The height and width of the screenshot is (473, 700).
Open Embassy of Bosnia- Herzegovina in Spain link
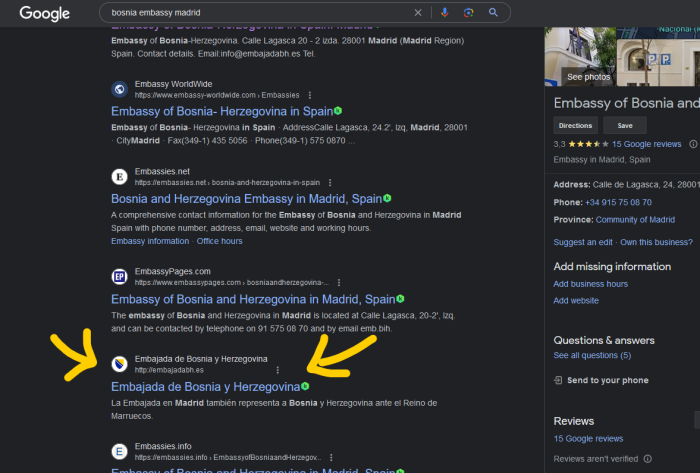coord(222,111)
